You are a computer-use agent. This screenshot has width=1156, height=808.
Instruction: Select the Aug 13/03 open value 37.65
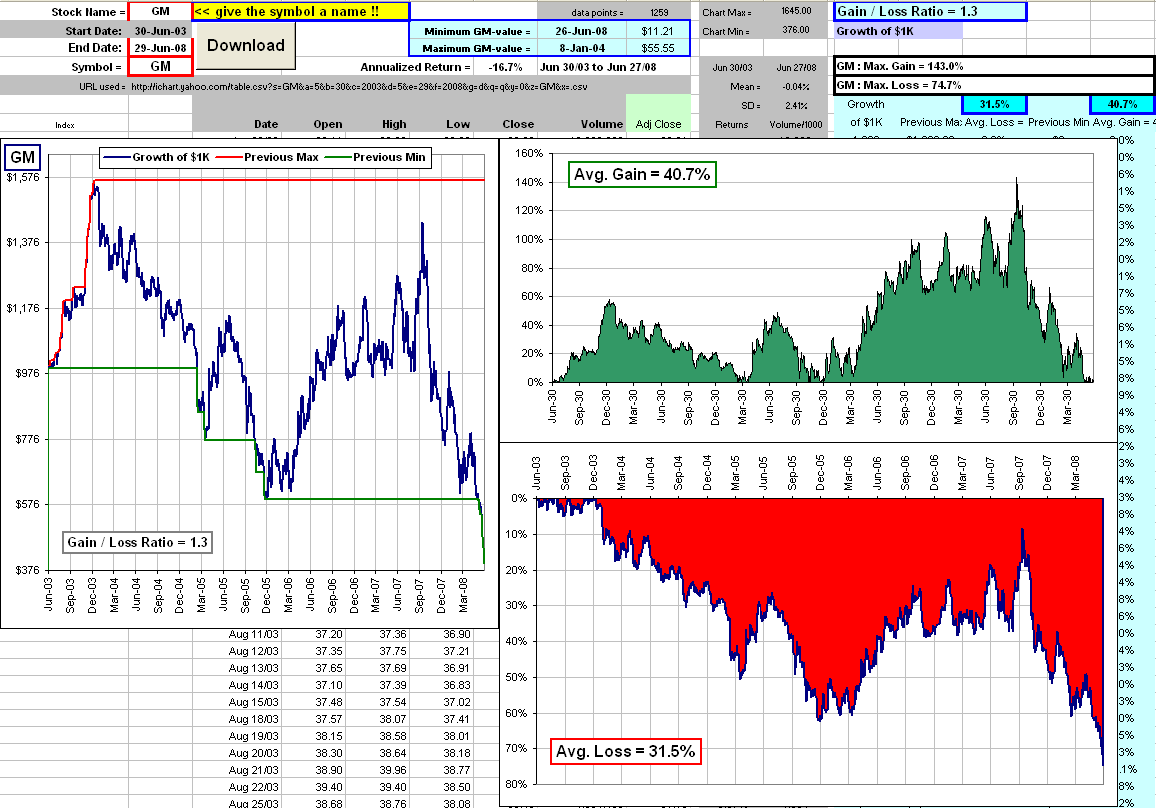[329, 668]
